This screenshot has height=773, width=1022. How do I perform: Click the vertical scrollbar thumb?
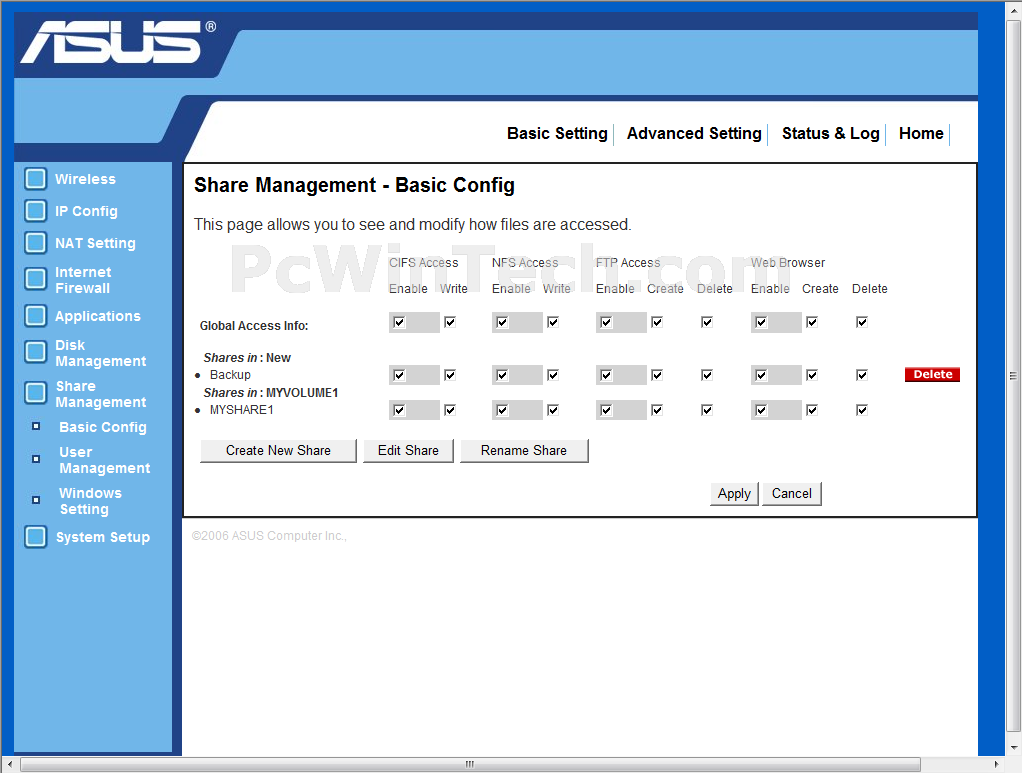click(x=1013, y=376)
